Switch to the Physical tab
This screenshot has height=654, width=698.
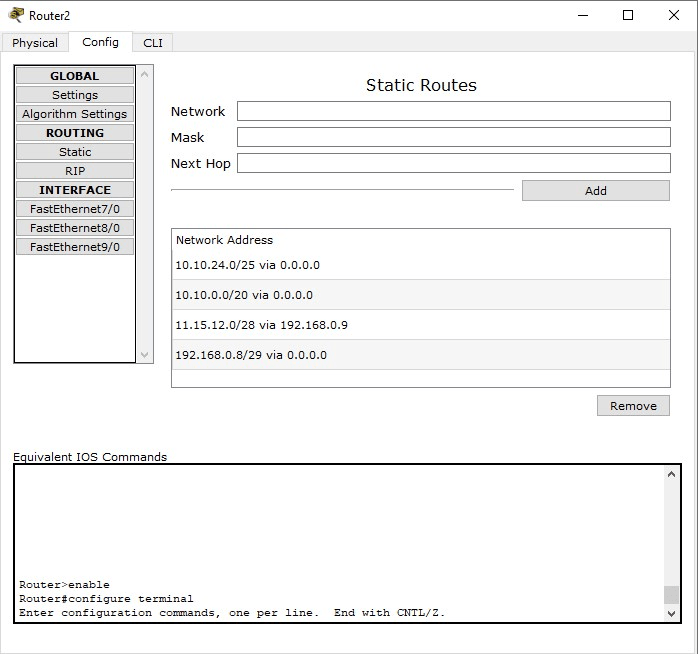click(x=35, y=43)
